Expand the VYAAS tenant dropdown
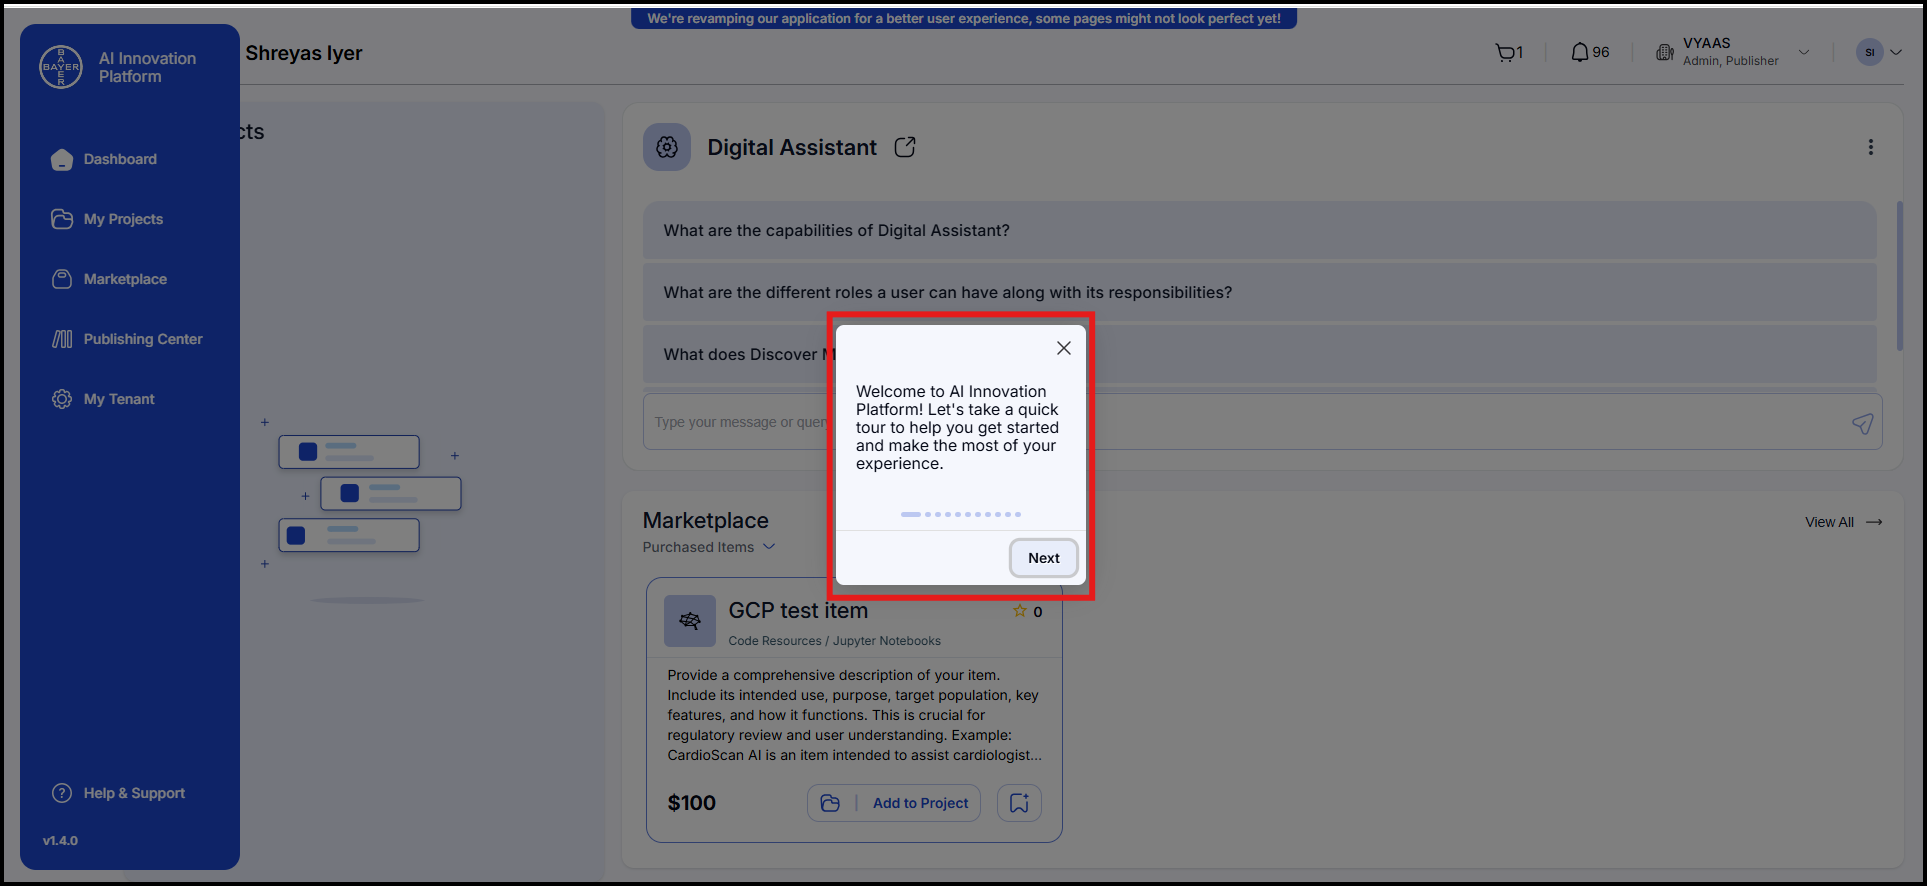This screenshot has width=1927, height=886. 1804,52
